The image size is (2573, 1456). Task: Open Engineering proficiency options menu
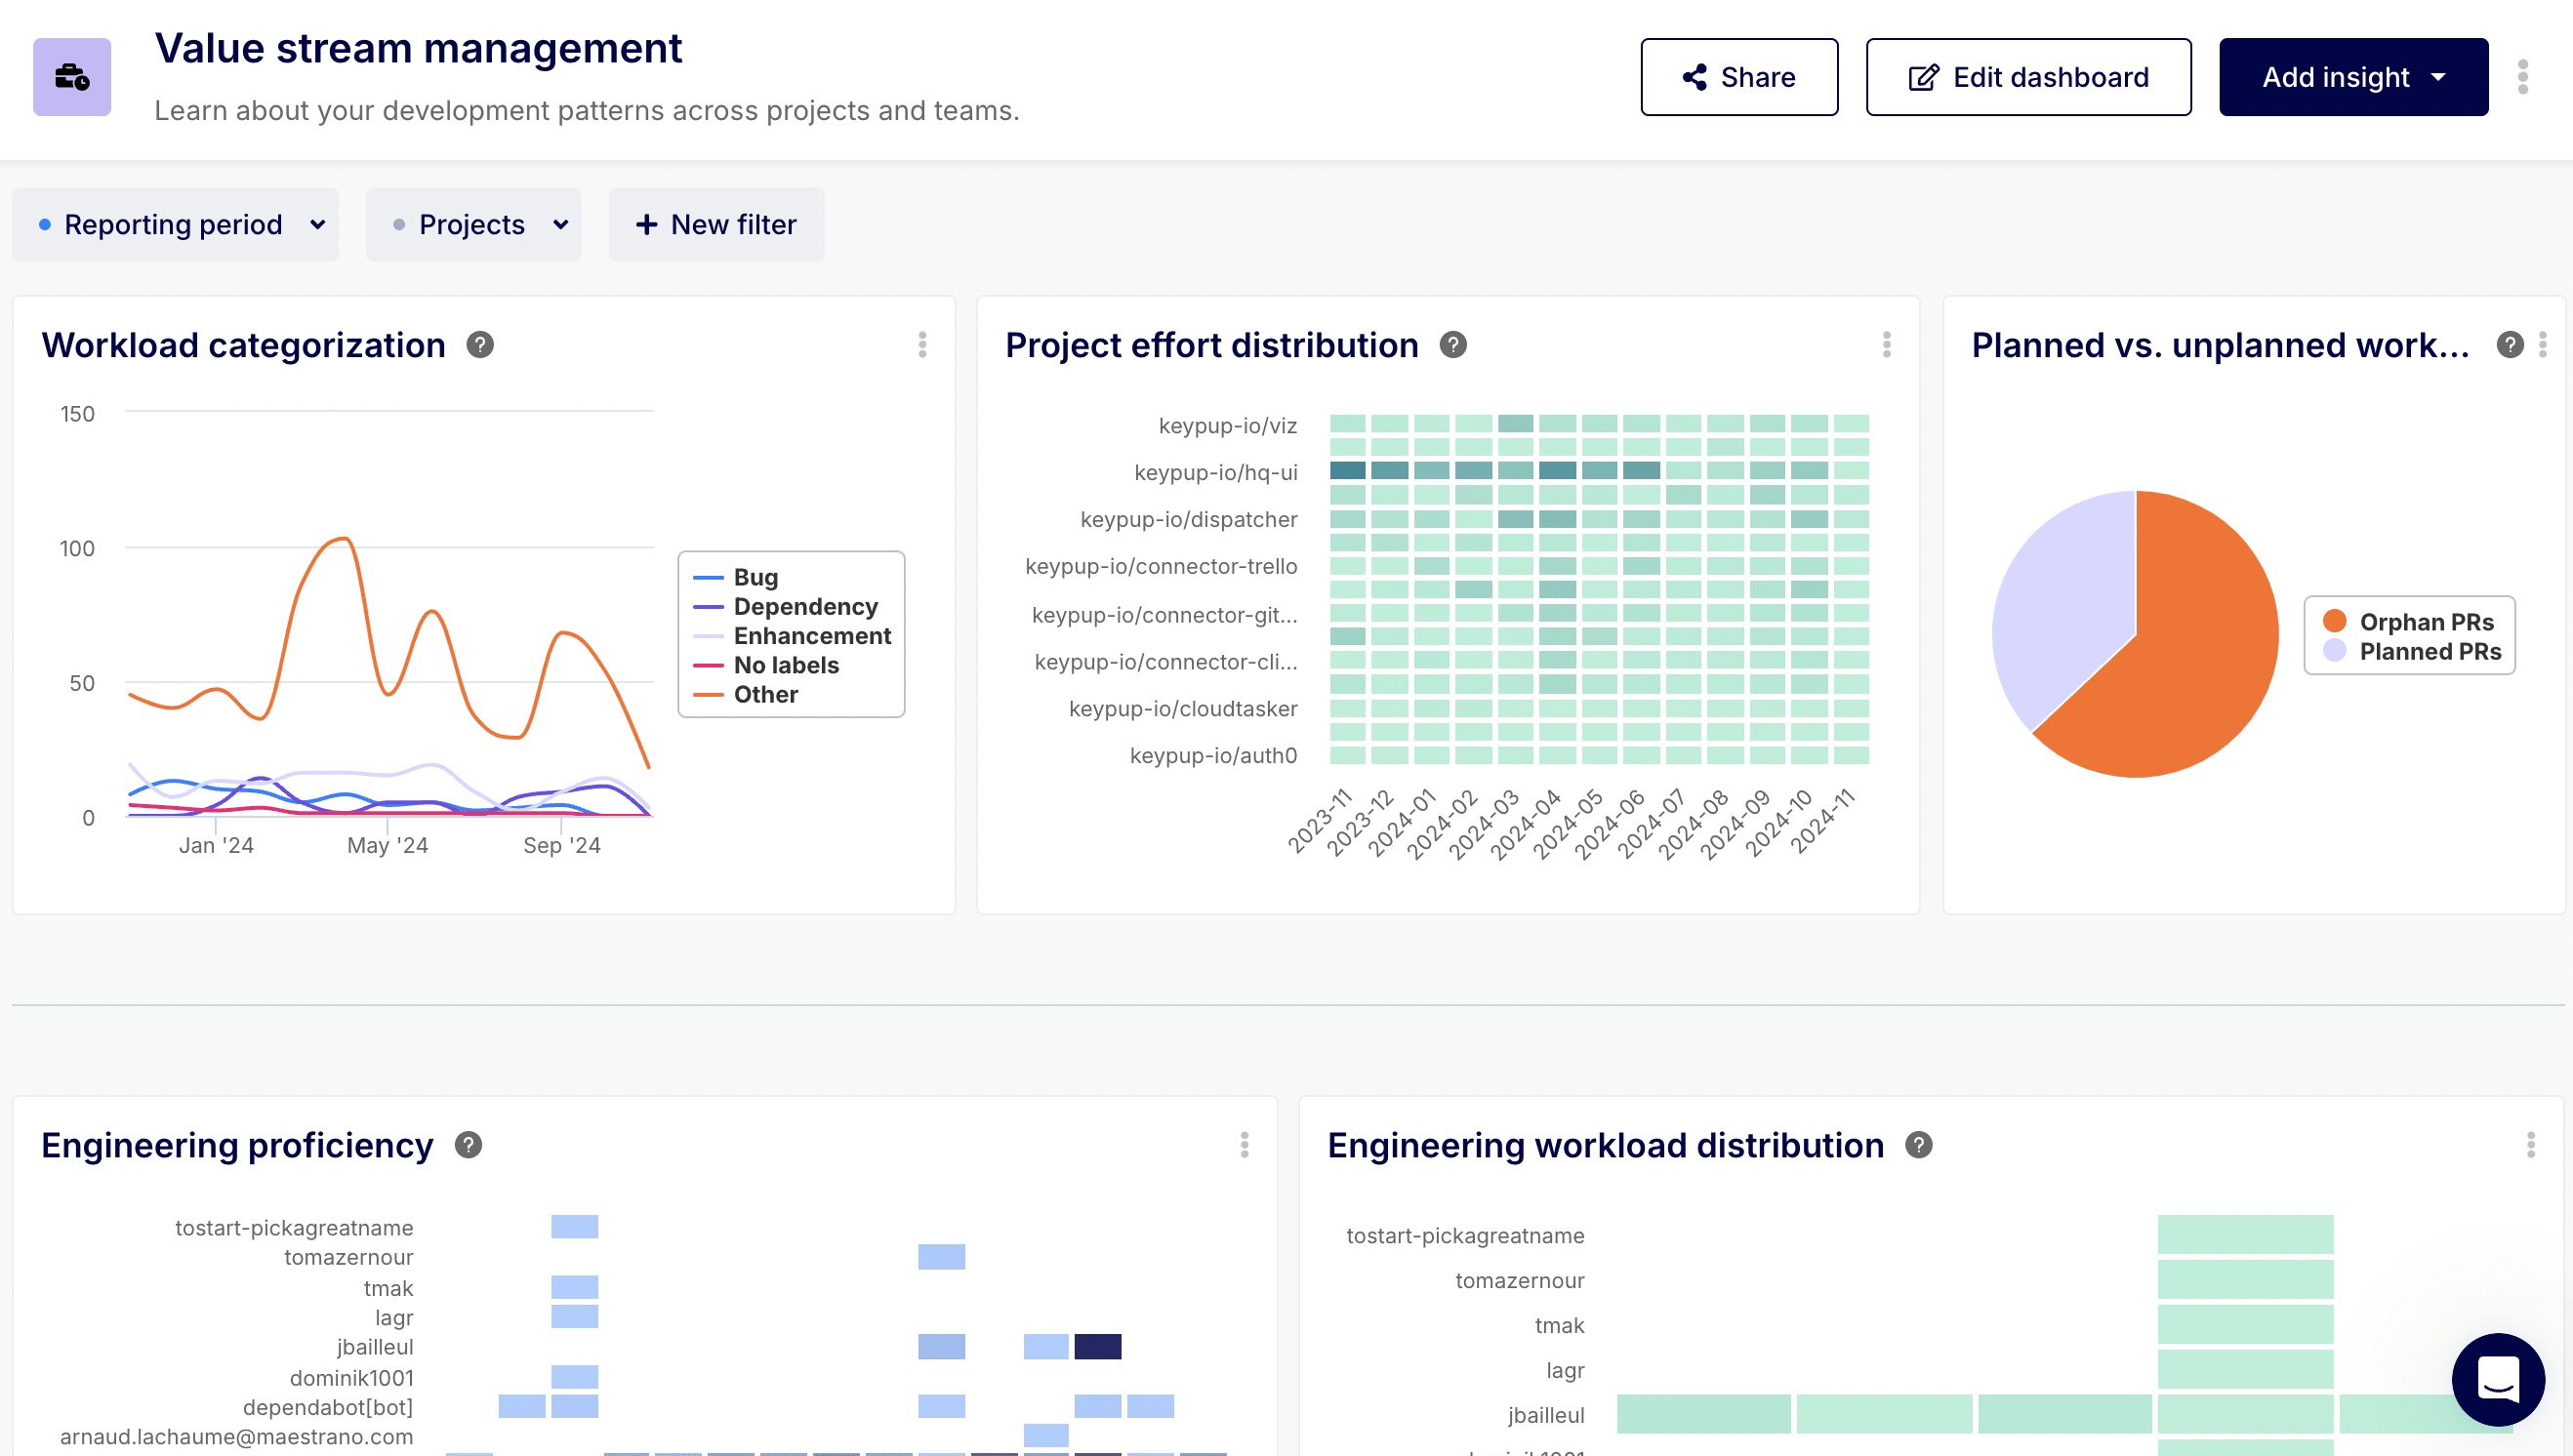click(x=1244, y=1145)
